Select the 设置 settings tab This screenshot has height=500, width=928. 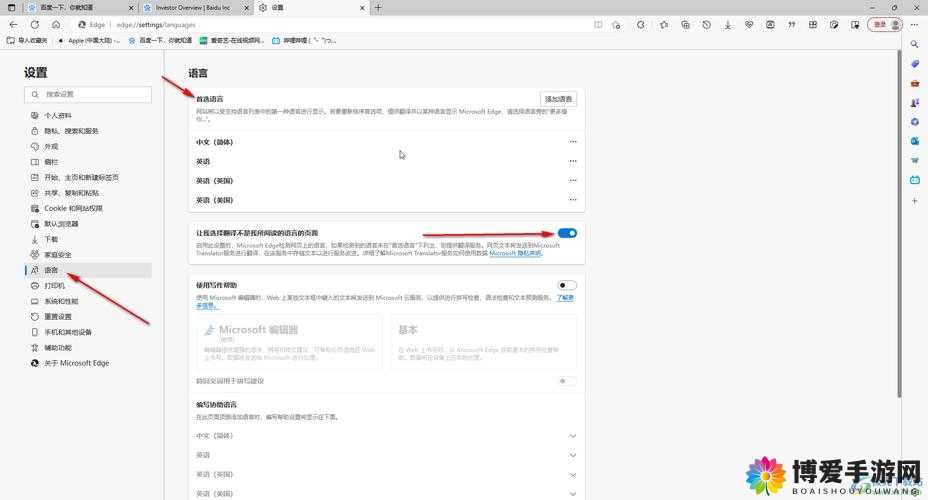311,8
